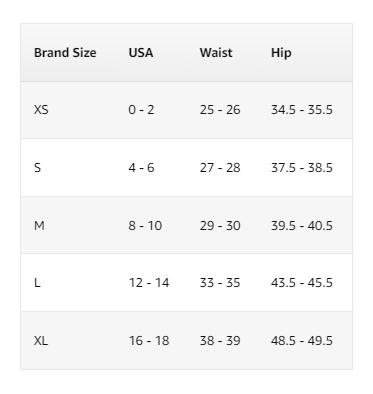
Task: Click hip value 43.5 - 45.5
Action: (x=302, y=283)
